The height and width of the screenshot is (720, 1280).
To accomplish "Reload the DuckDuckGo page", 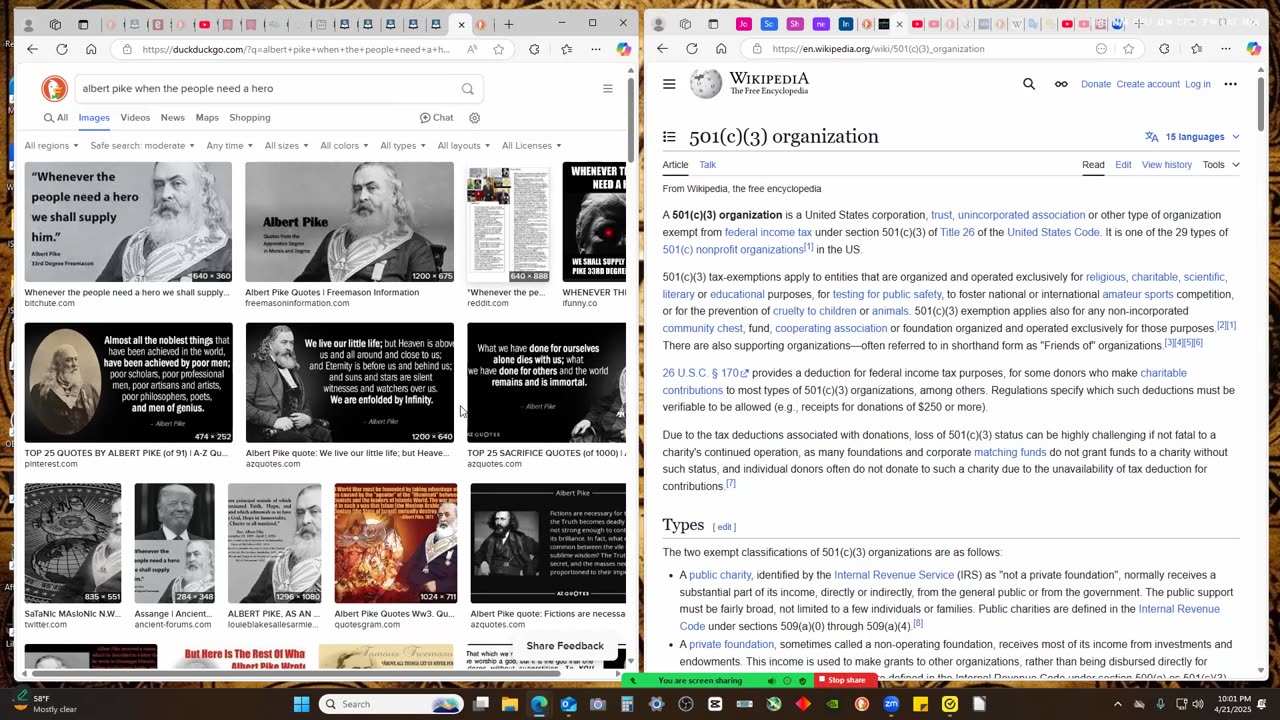I will [x=62, y=49].
